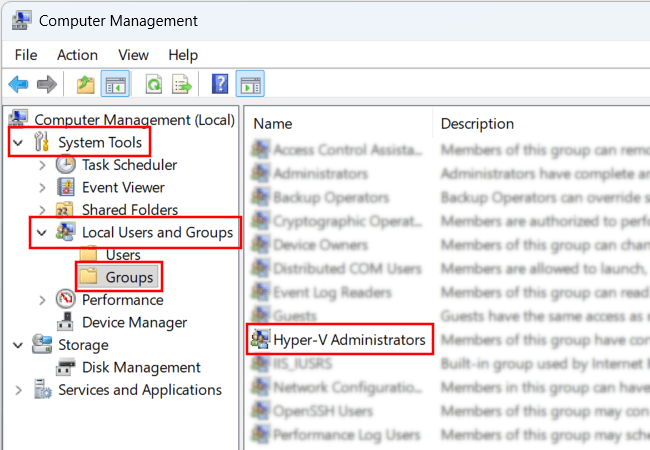
Task: Select the Administrators group name
Action: click(x=320, y=173)
